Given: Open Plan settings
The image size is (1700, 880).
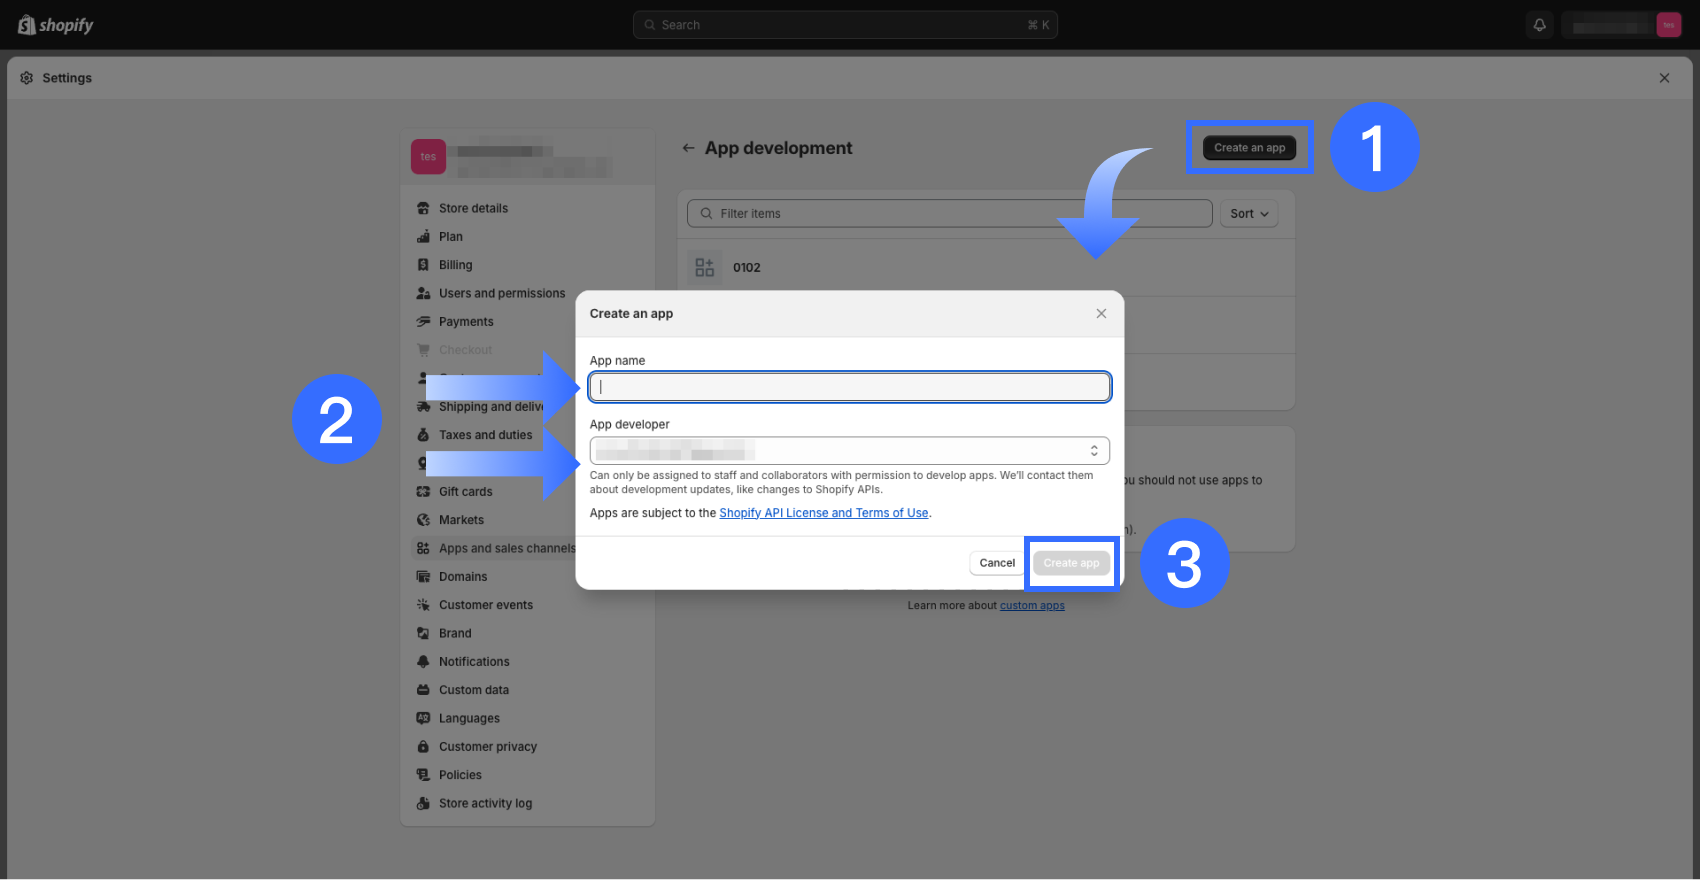Looking at the screenshot, I should (x=451, y=237).
